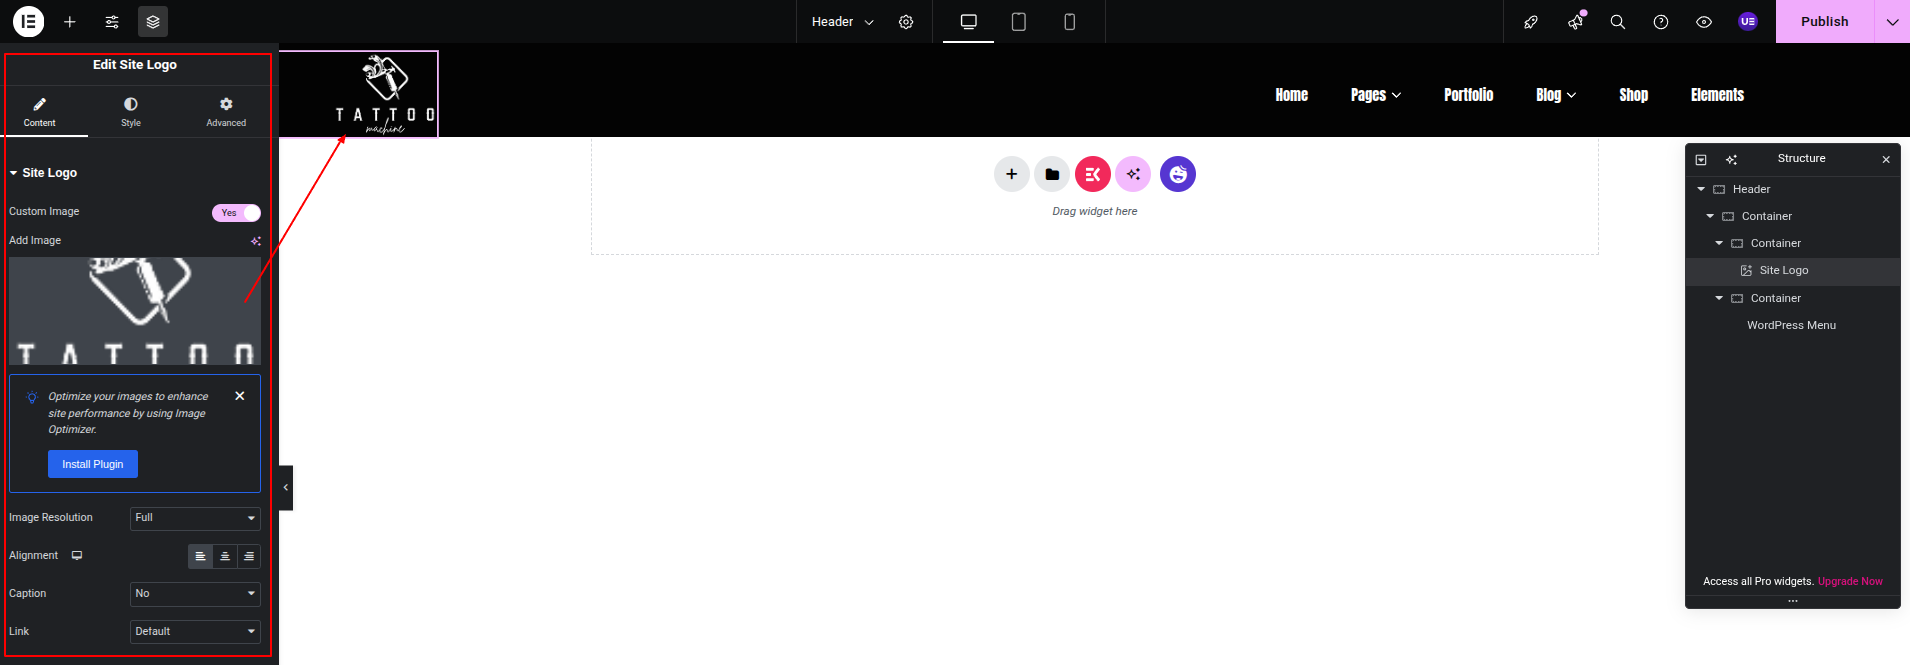Switch to the Style tab
Screen dimensions: 1910x665
coord(131,111)
